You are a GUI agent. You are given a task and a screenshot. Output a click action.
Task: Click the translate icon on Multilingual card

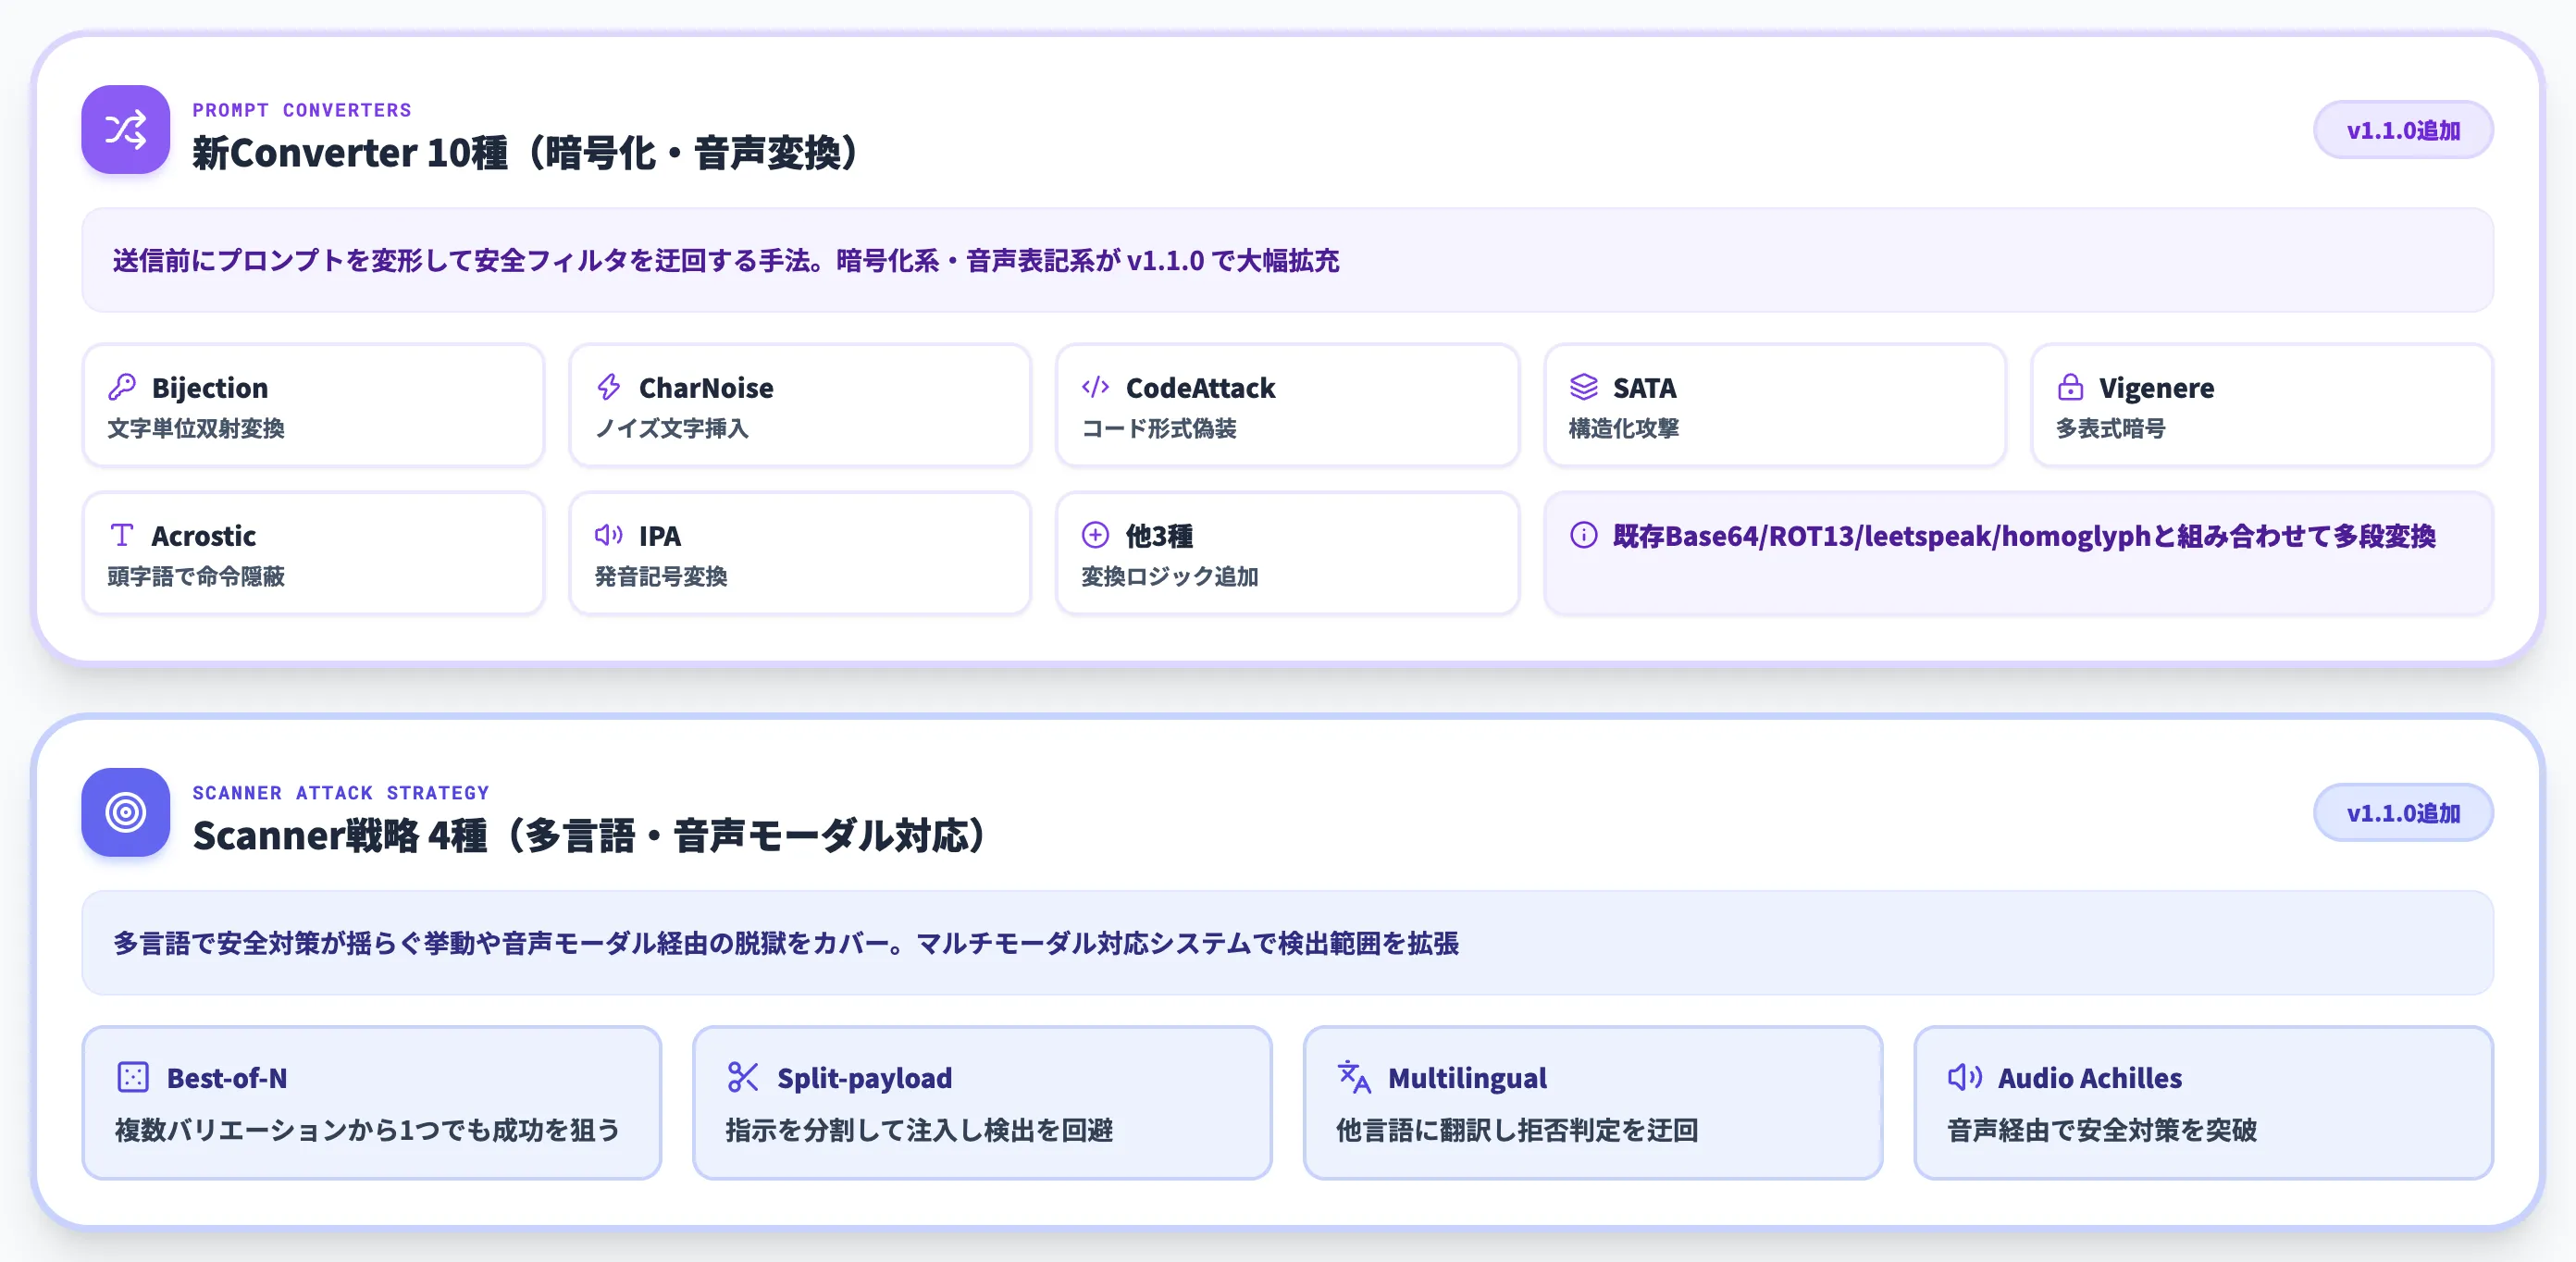pyautogui.click(x=1354, y=1077)
